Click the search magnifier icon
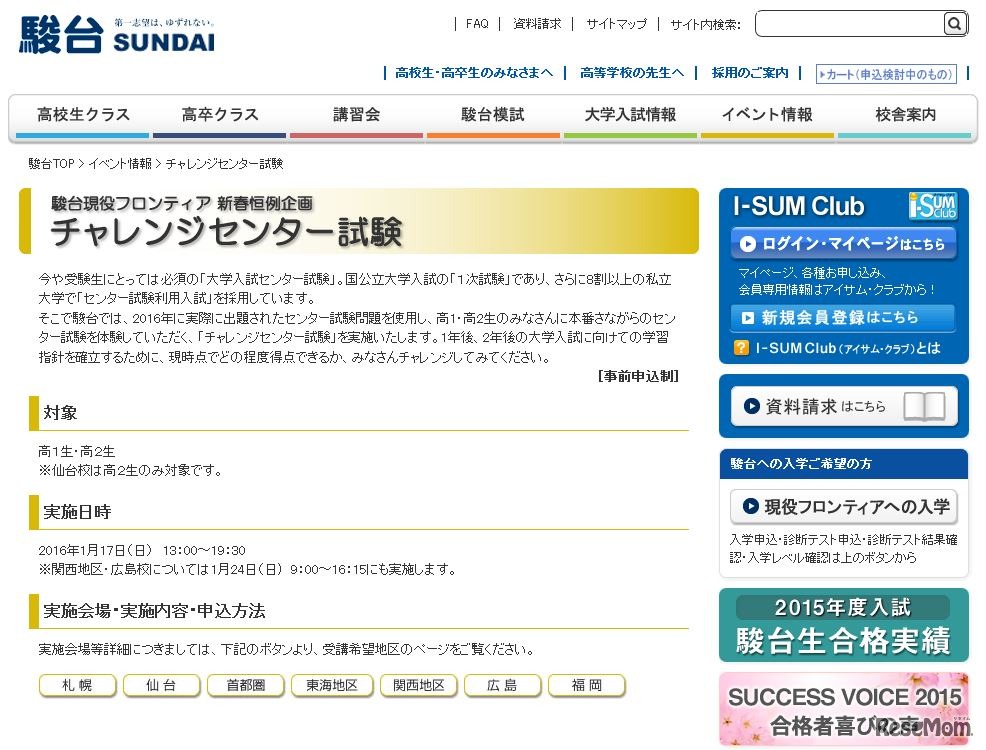Image resolution: width=986 pixels, height=750 pixels. pos(954,24)
